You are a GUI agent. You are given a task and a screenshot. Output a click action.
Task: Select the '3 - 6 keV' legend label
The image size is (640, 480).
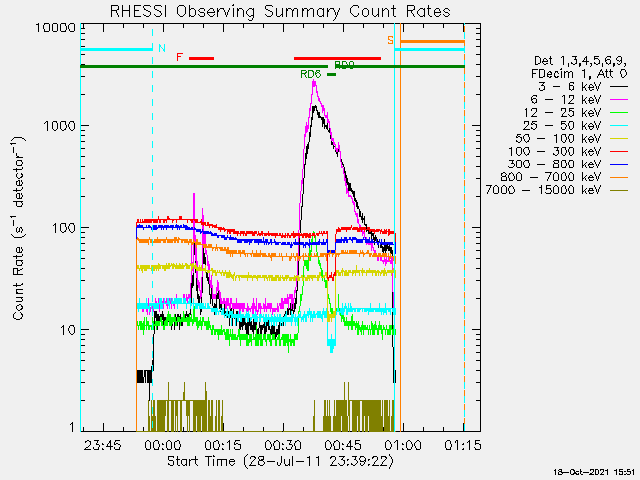[569, 87]
